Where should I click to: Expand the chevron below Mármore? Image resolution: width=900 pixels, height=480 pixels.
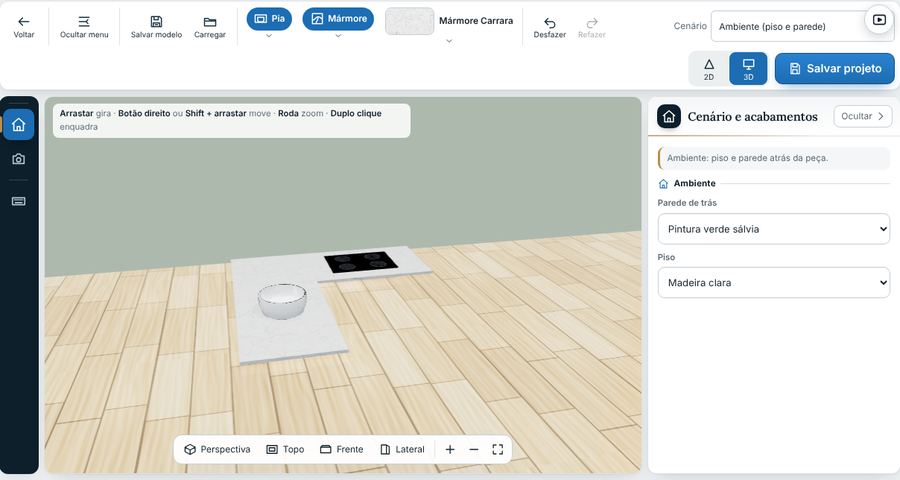point(338,36)
